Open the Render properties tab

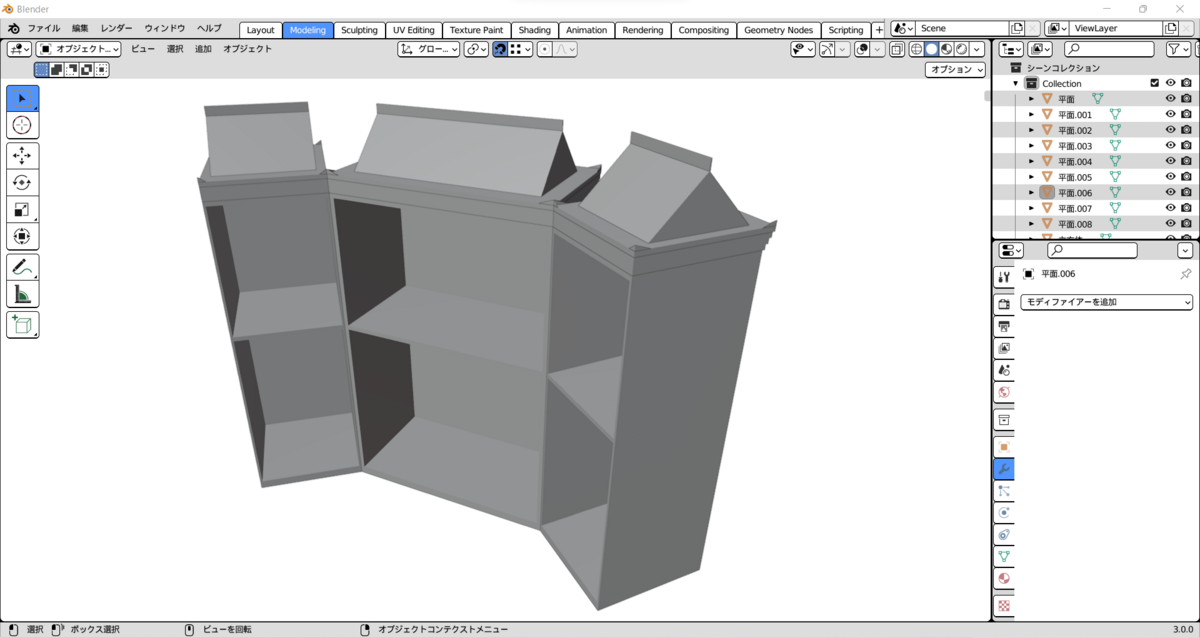pyautogui.click(x=1004, y=304)
